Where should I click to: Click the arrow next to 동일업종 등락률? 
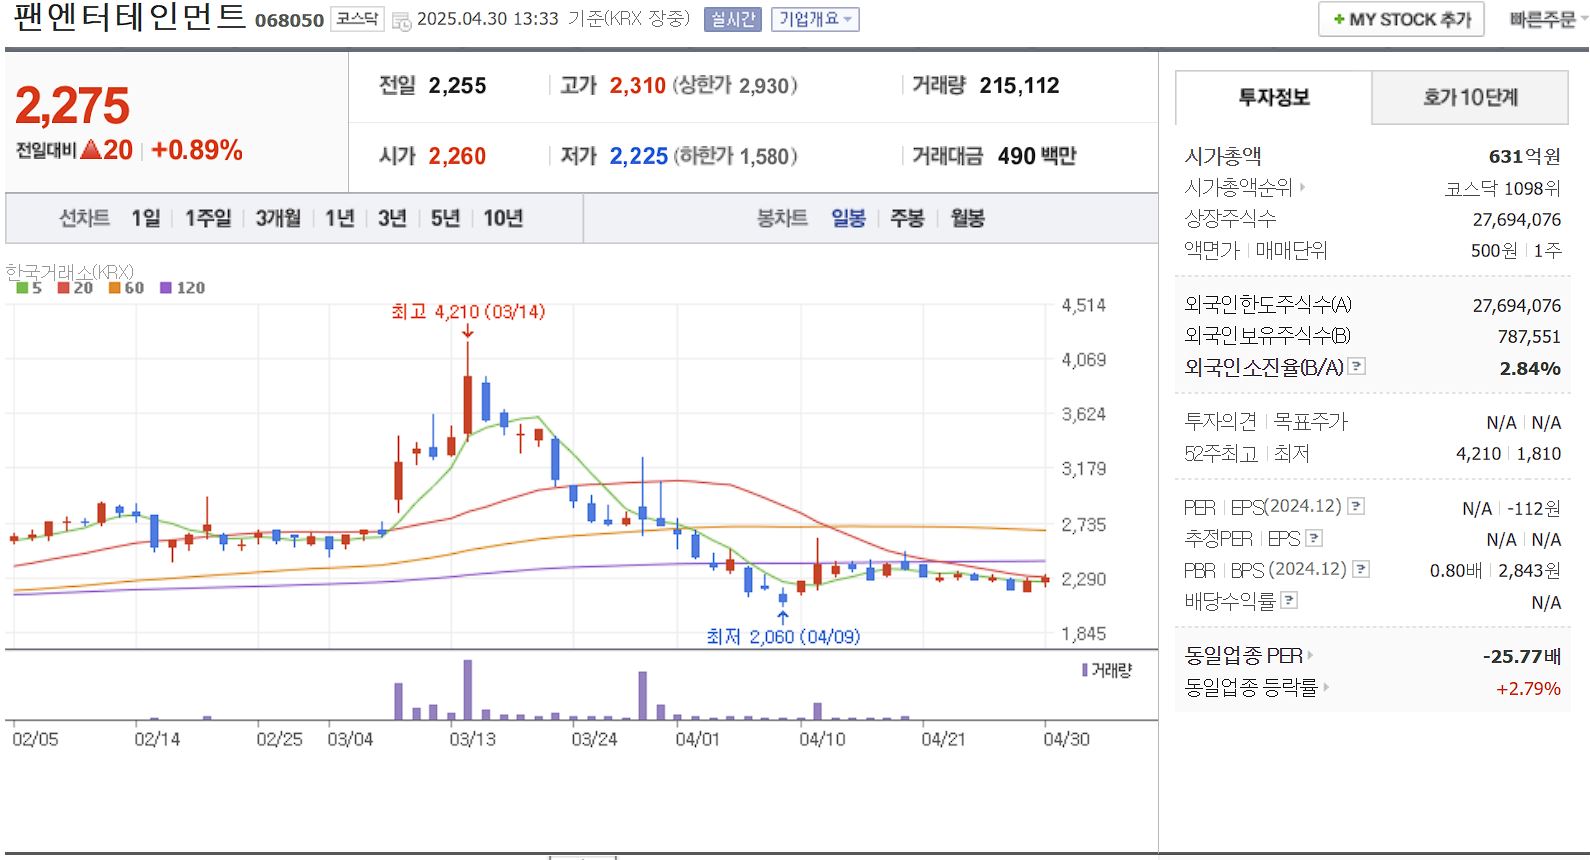(x=1326, y=687)
